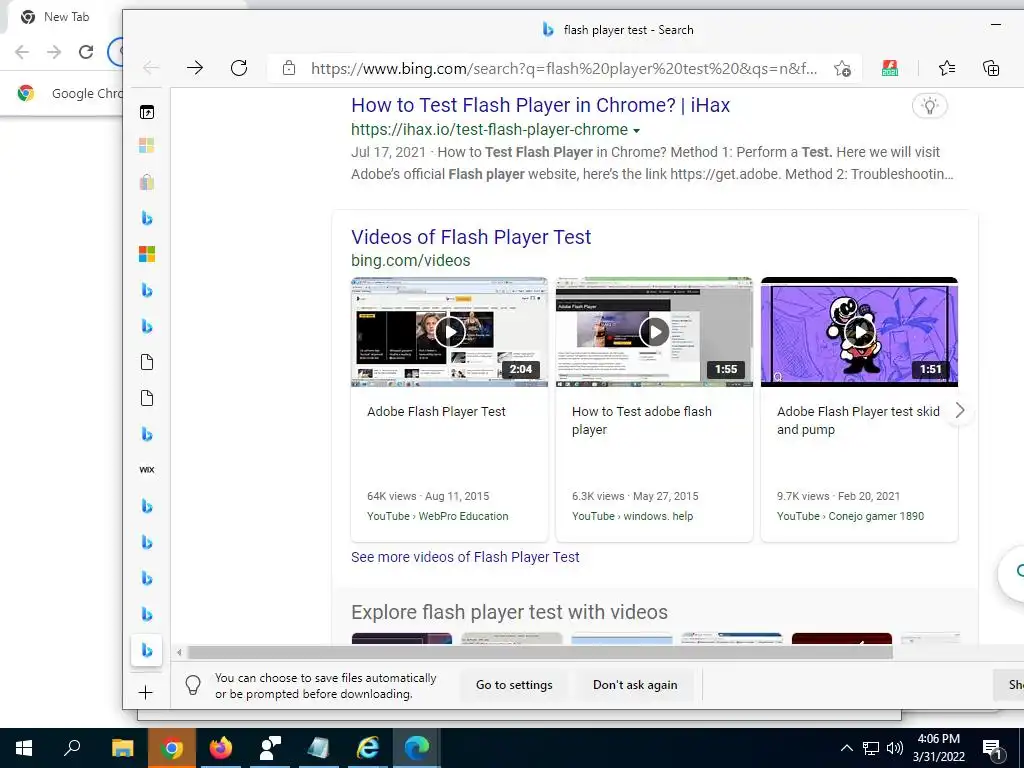This screenshot has height=768, width=1024.
Task: Switch to the Wix vertical tab
Action: (147, 470)
